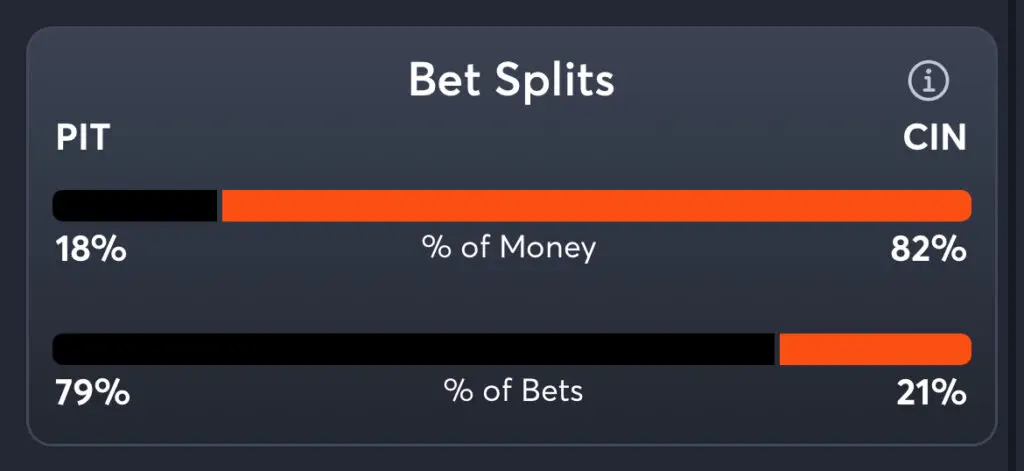Click the orange CIN segment of the money bar
Image resolution: width=1024 pixels, height=471 pixels.
(x=595, y=206)
